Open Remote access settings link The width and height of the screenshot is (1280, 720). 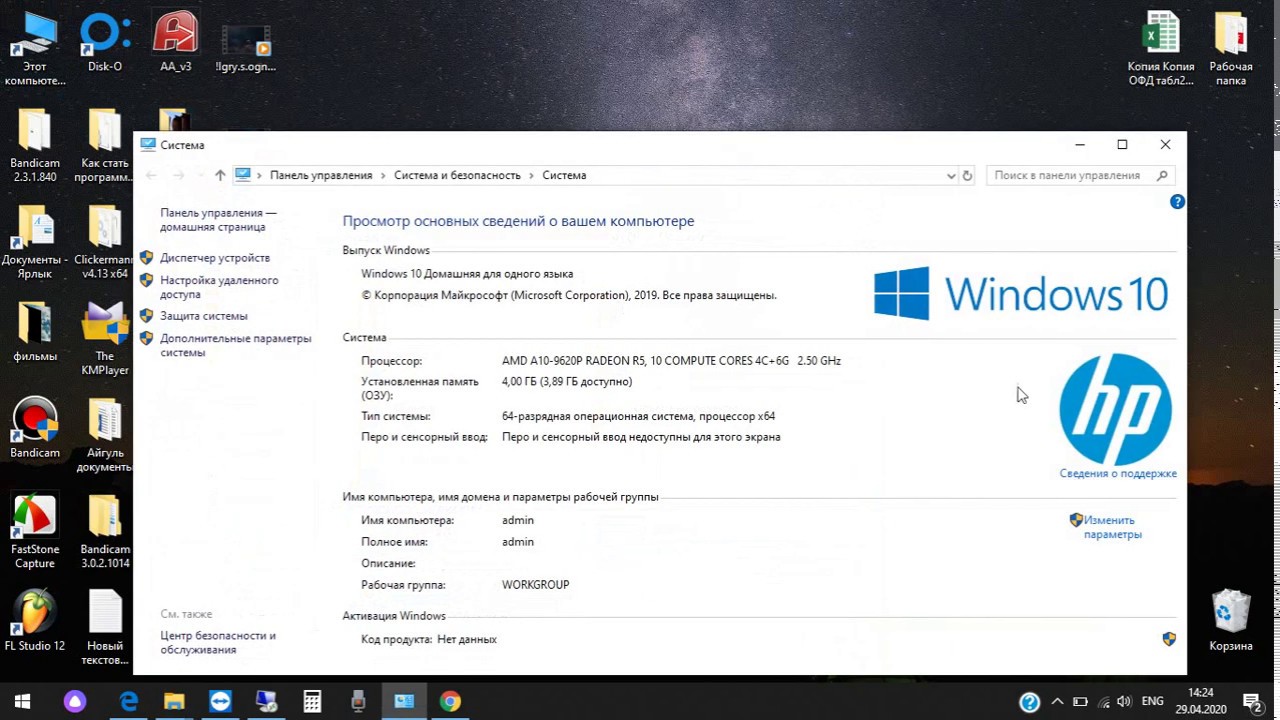click(219, 288)
